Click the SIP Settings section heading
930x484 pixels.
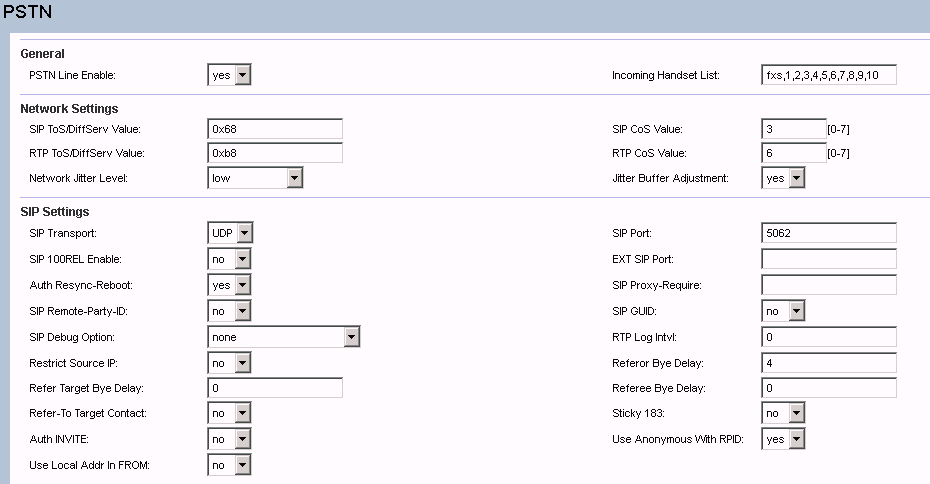(55, 212)
